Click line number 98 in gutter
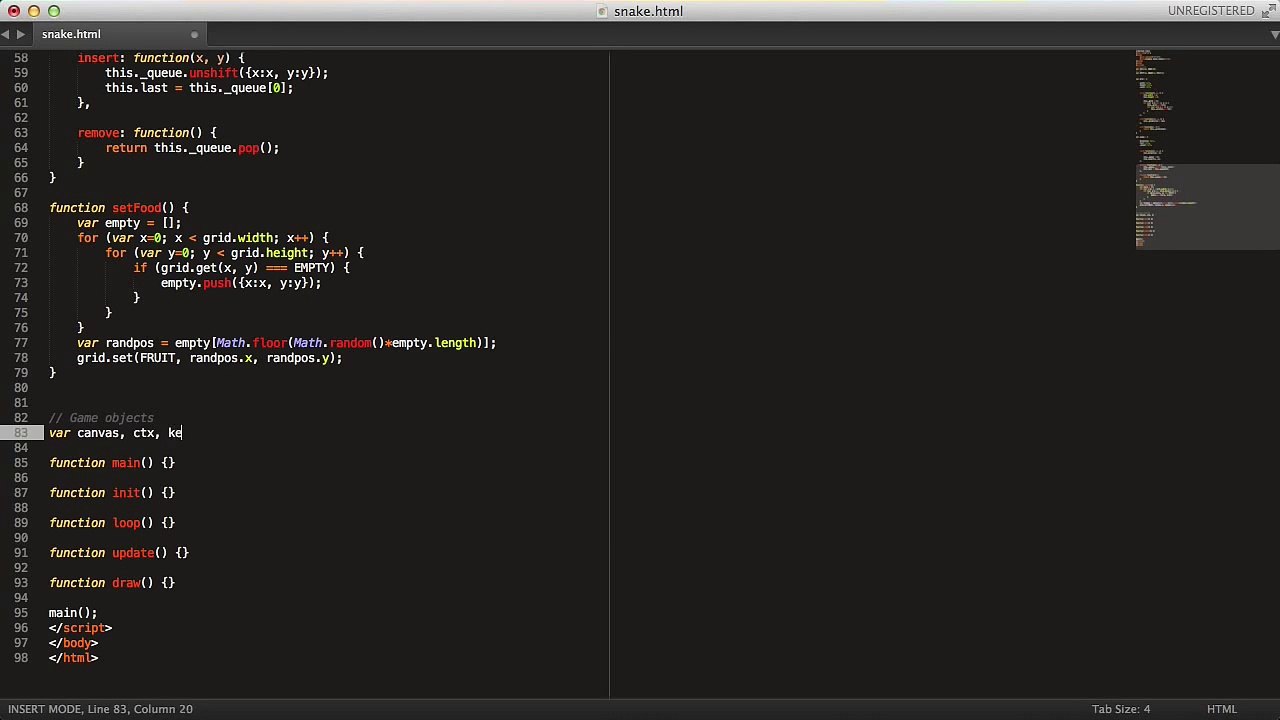1280x720 pixels. pos(21,658)
